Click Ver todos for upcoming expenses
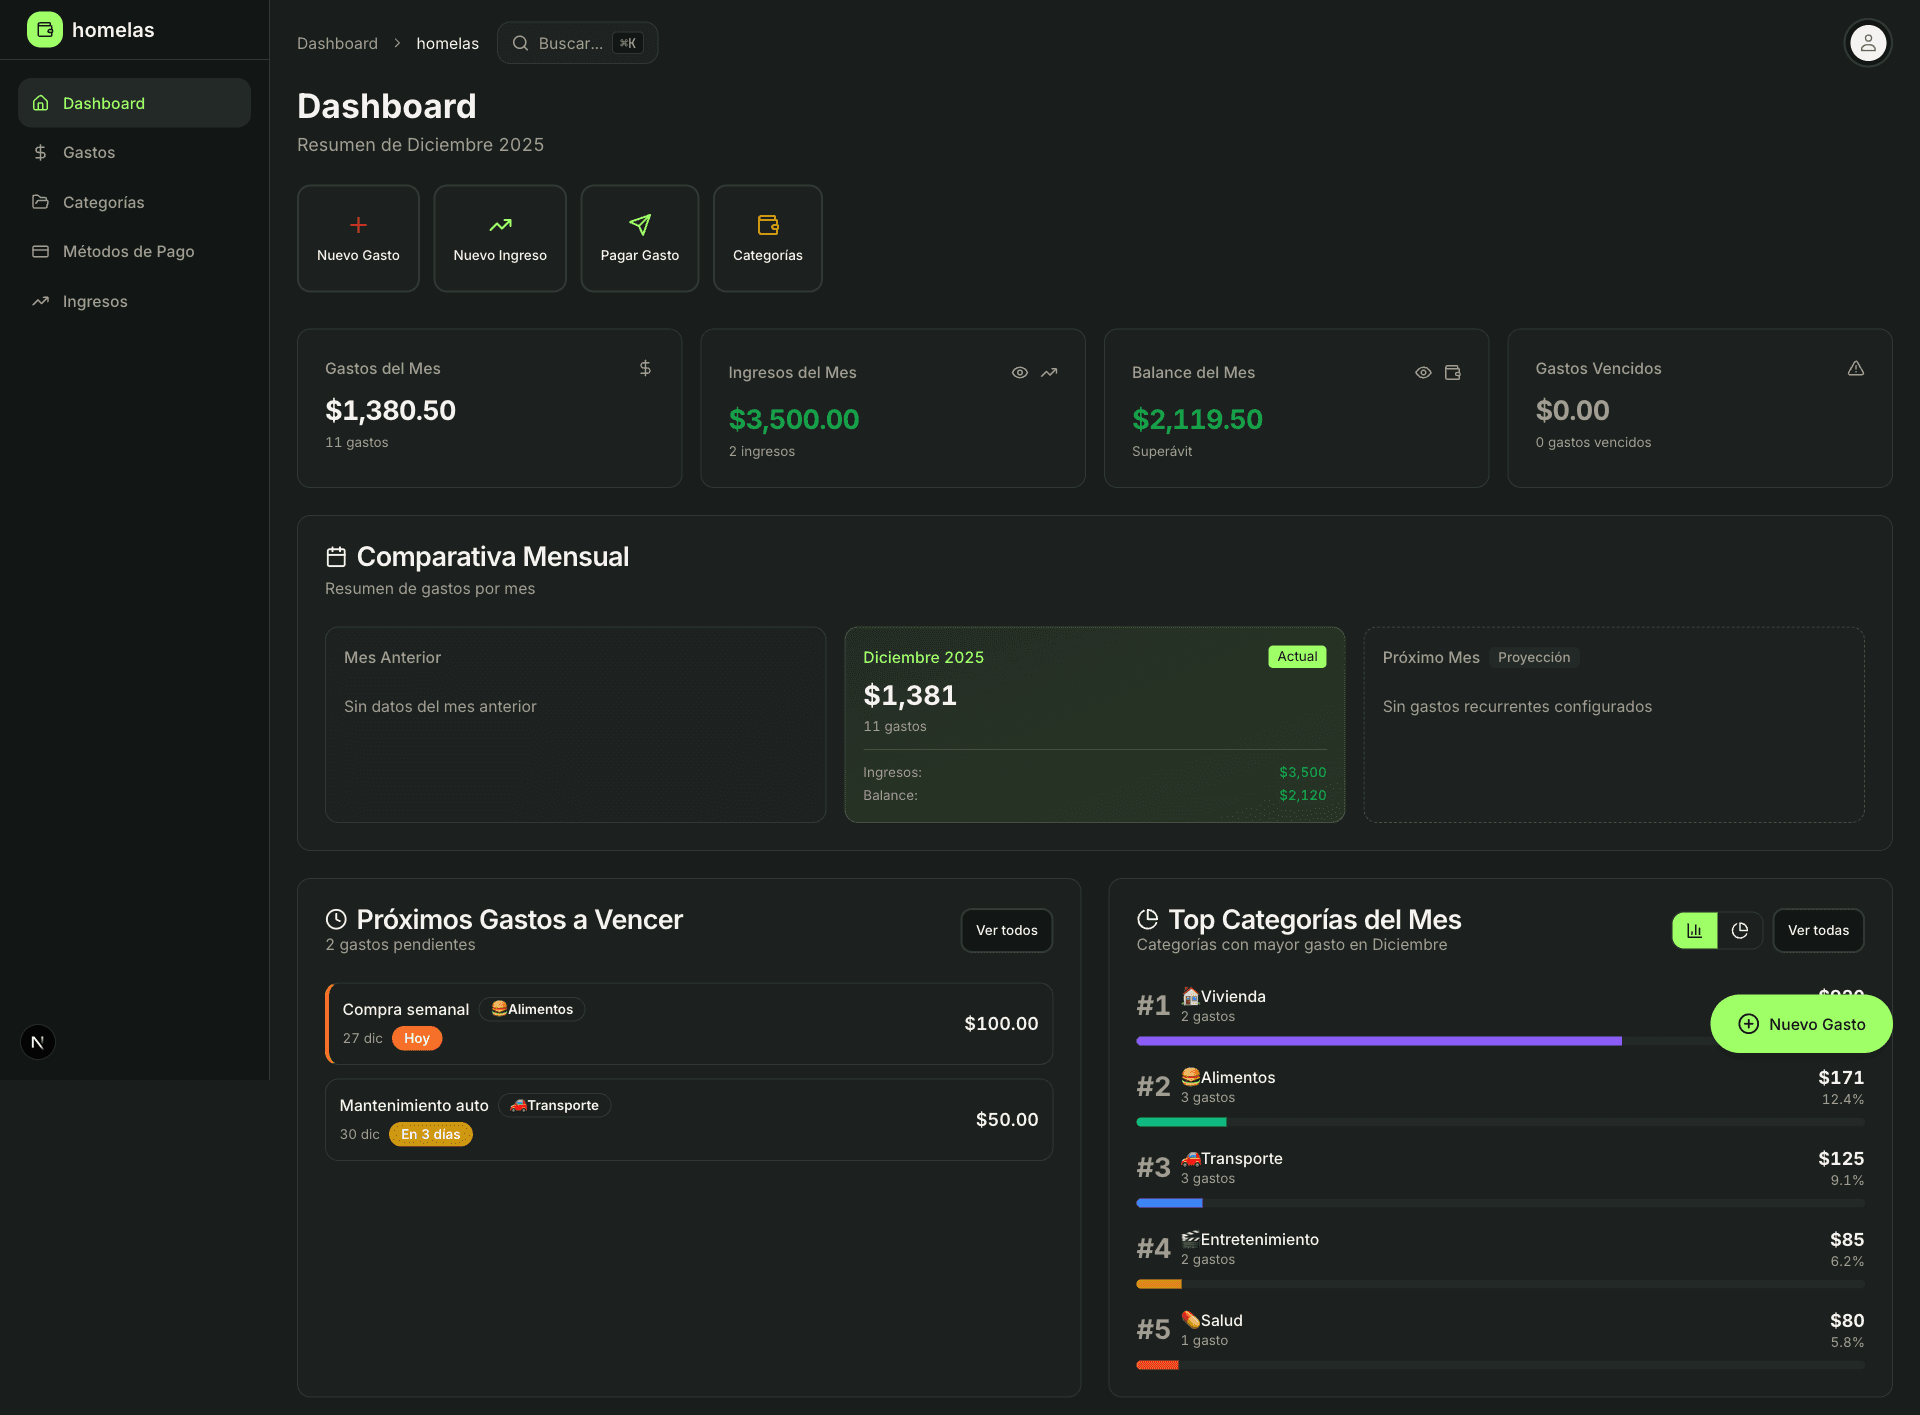This screenshot has width=1920, height=1415. tap(1006, 930)
